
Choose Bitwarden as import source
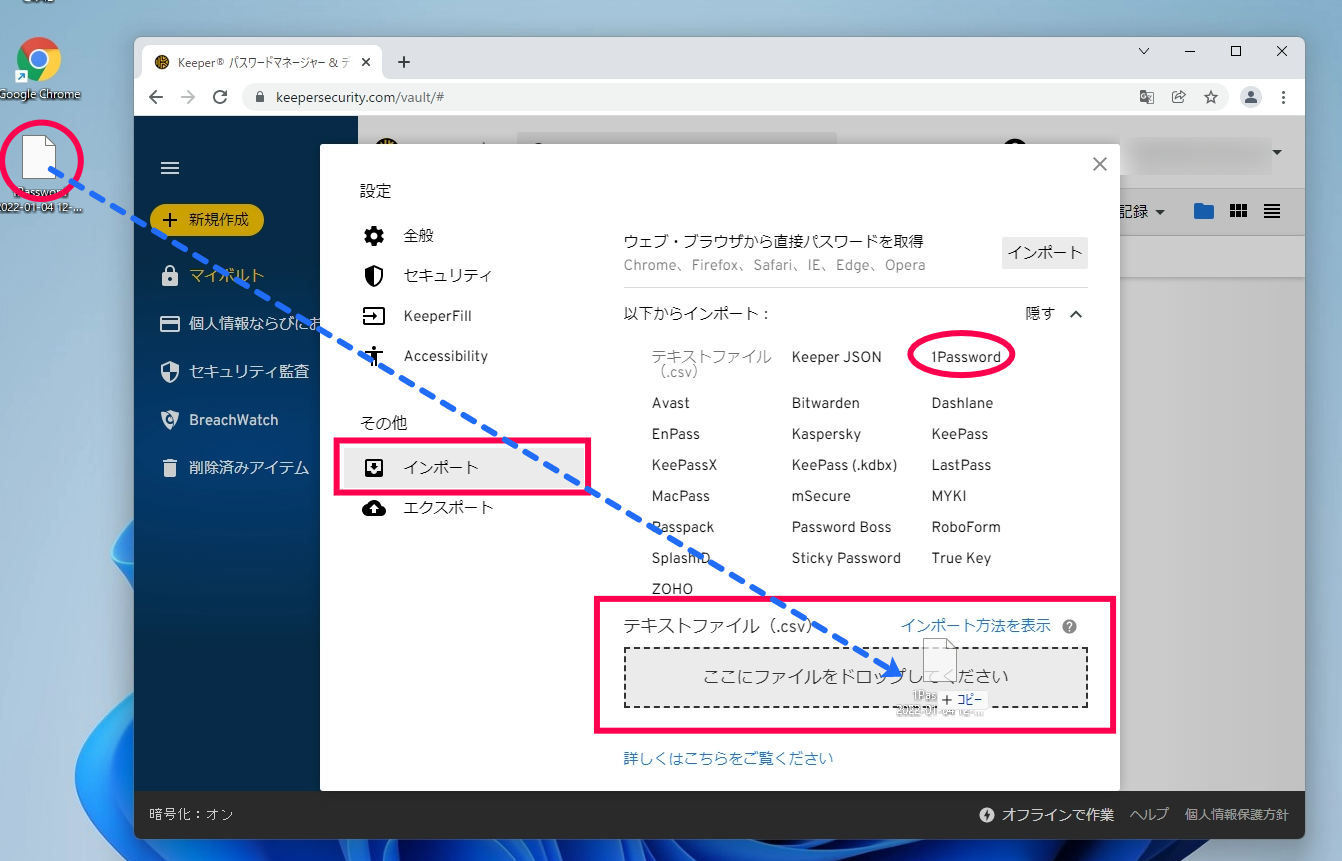[826, 403]
